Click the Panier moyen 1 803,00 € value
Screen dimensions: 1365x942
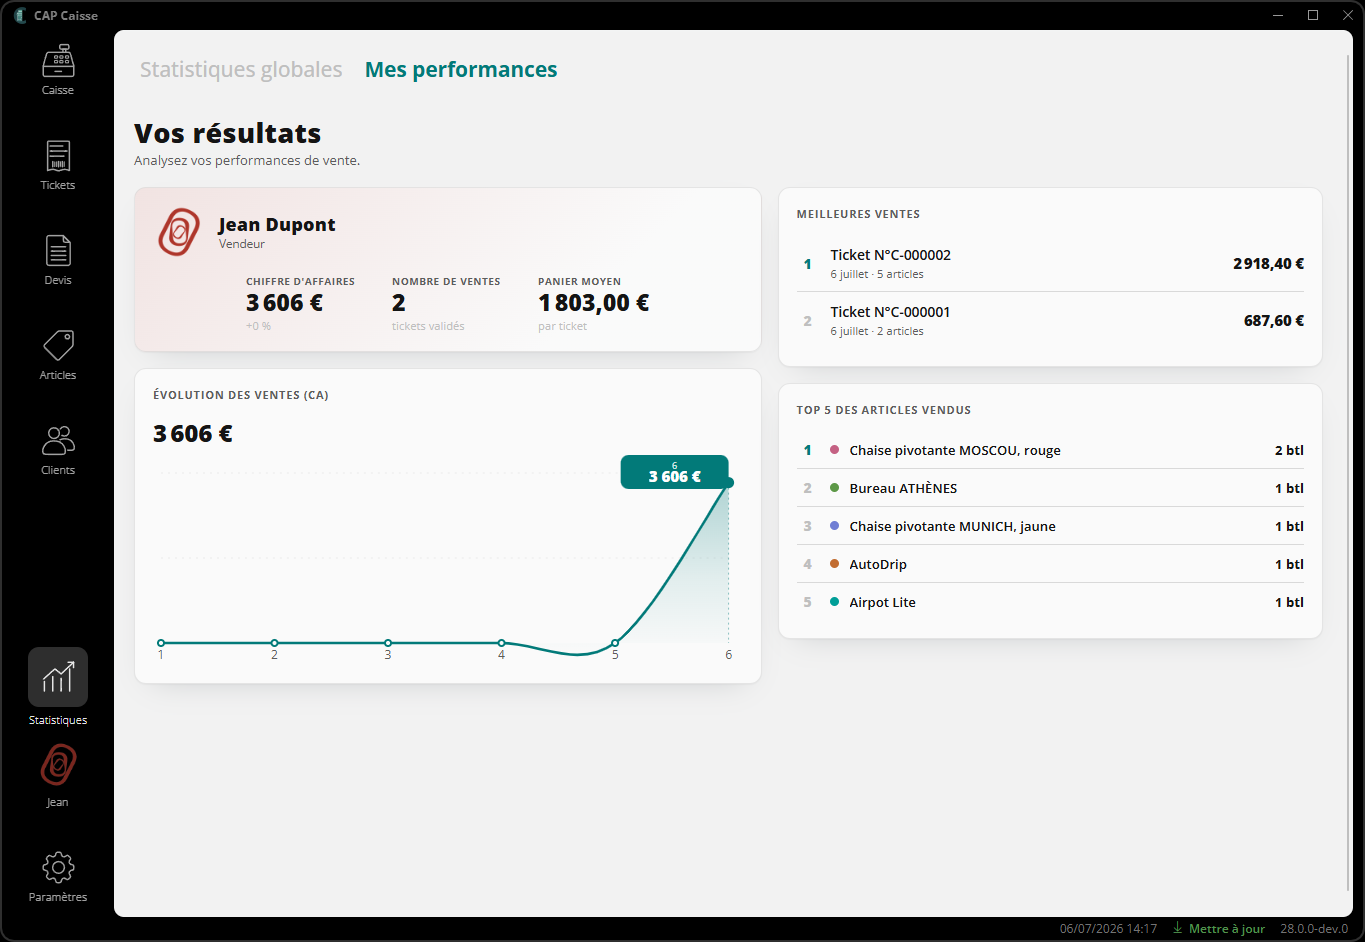click(594, 303)
